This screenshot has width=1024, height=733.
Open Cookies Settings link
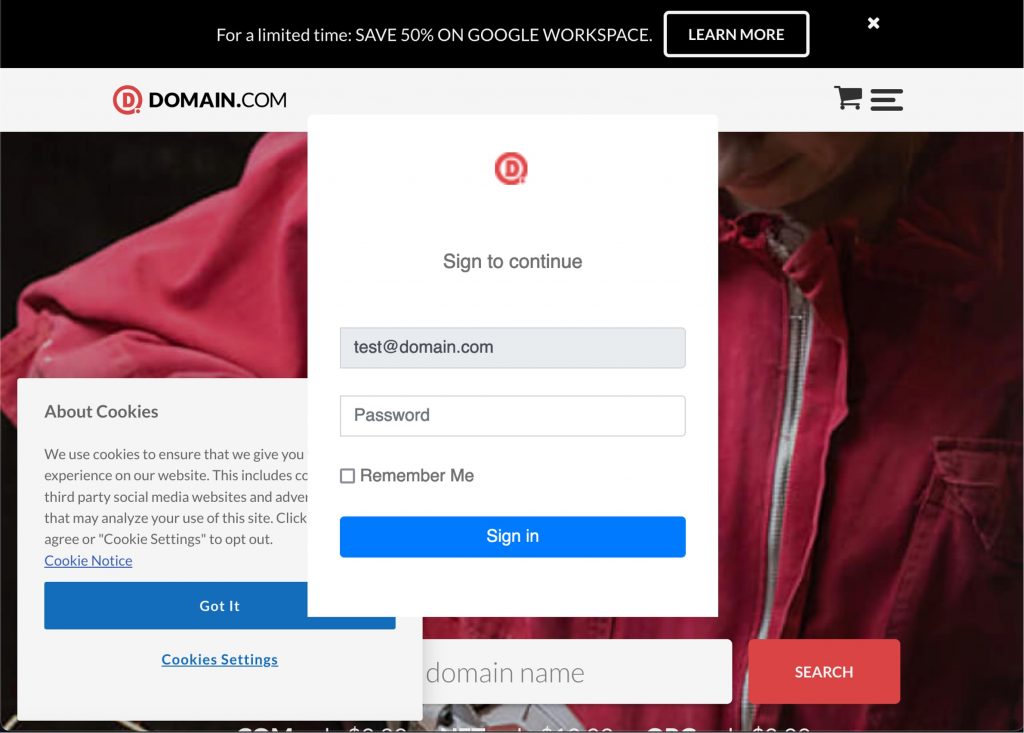click(x=220, y=660)
